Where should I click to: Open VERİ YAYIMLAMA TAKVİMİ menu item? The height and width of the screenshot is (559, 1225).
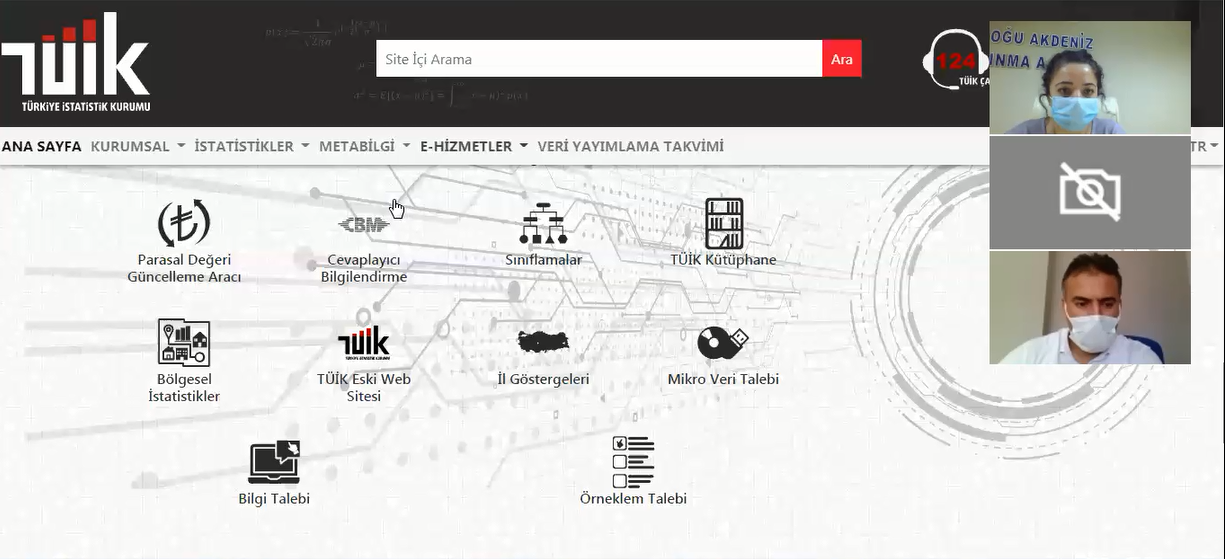tap(630, 146)
